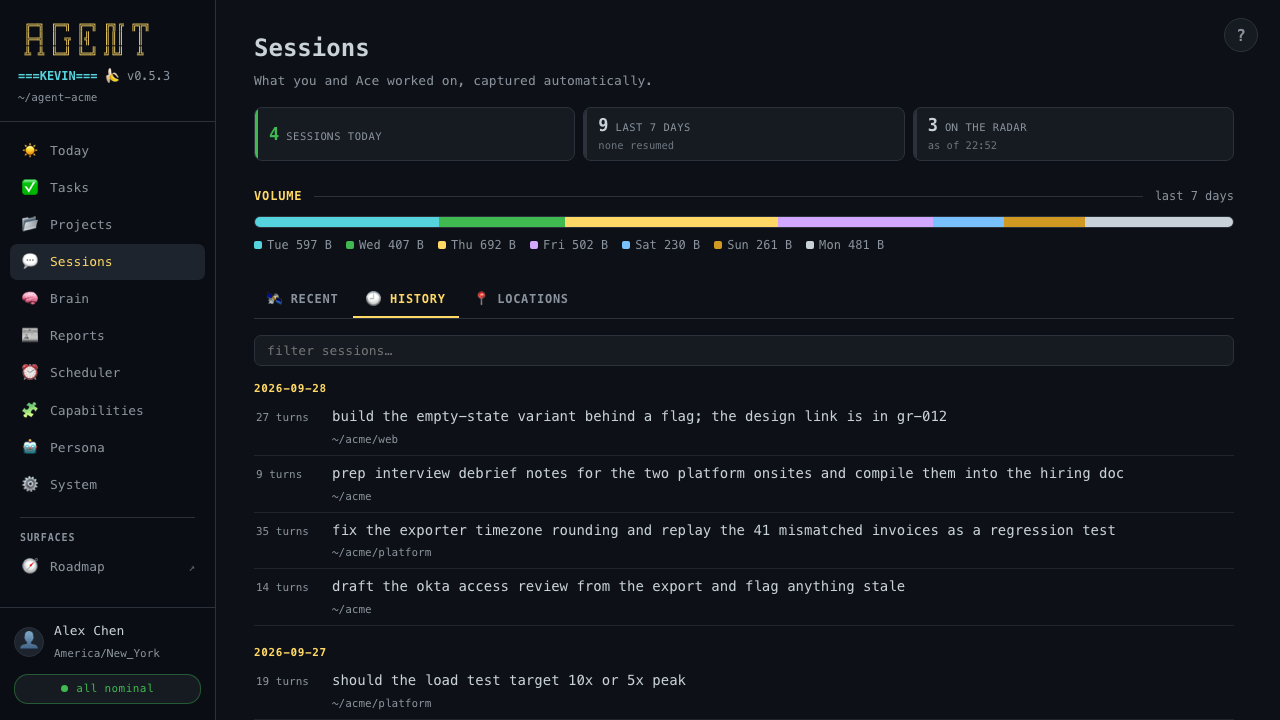Viewport: 1280px width, 720px height.
Task: Click the banana icon next to KEVIN
Action: 112,76
